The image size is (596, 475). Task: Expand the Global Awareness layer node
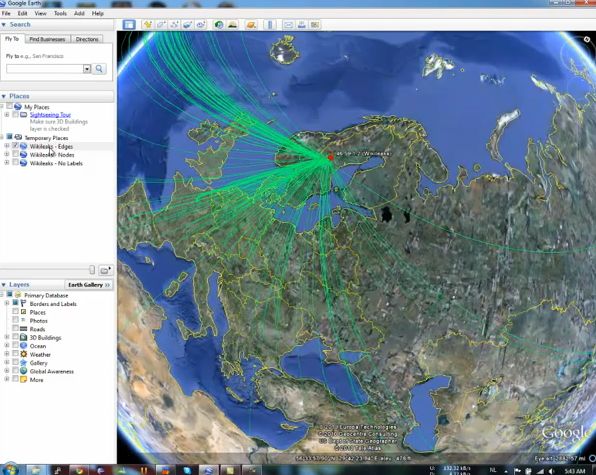6,371
